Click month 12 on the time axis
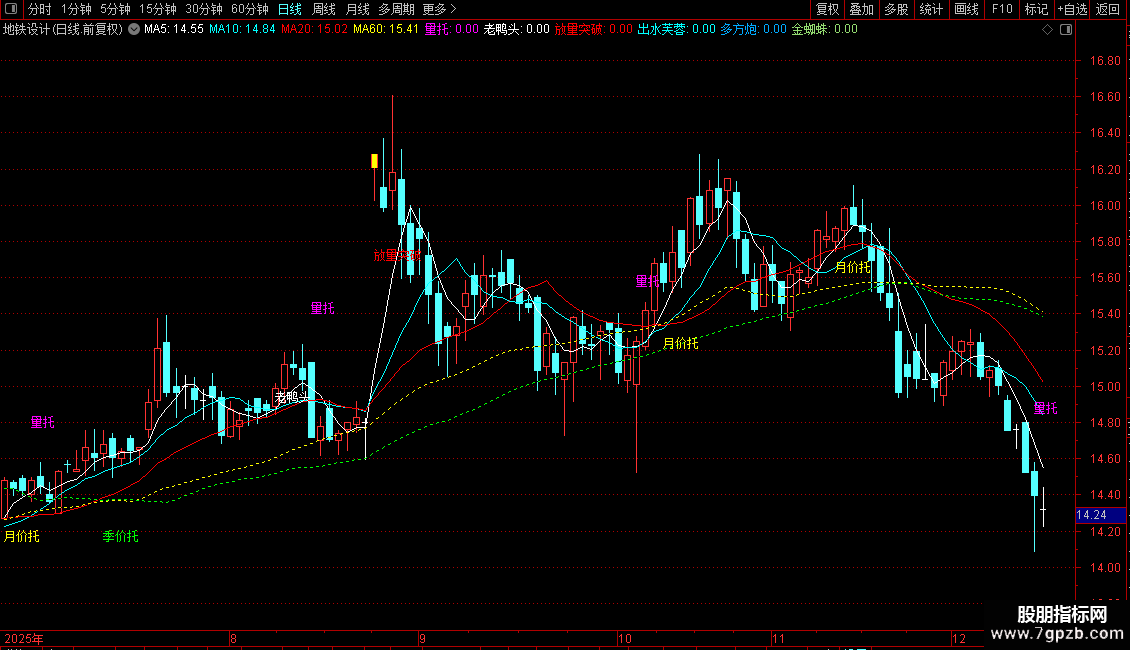 (958, 638)
